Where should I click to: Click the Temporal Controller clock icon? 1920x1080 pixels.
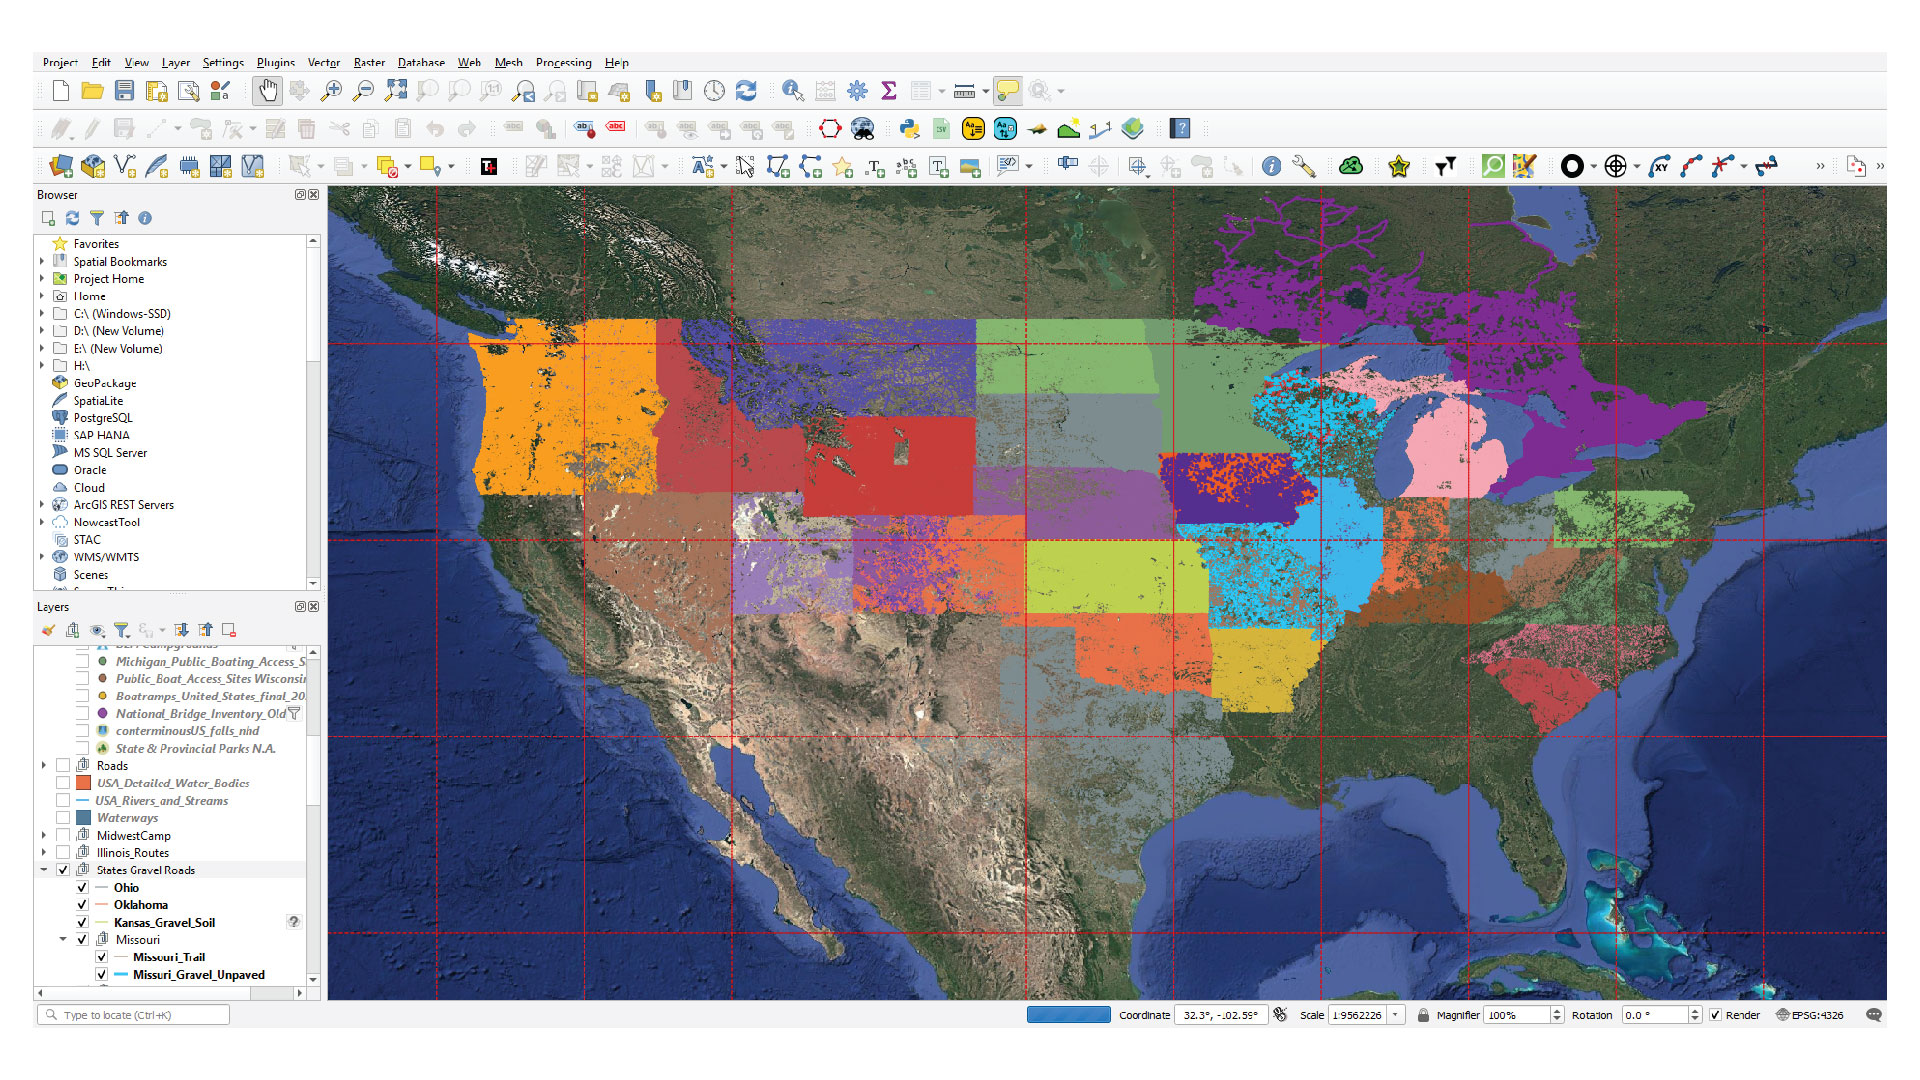[x=714, y=91]
